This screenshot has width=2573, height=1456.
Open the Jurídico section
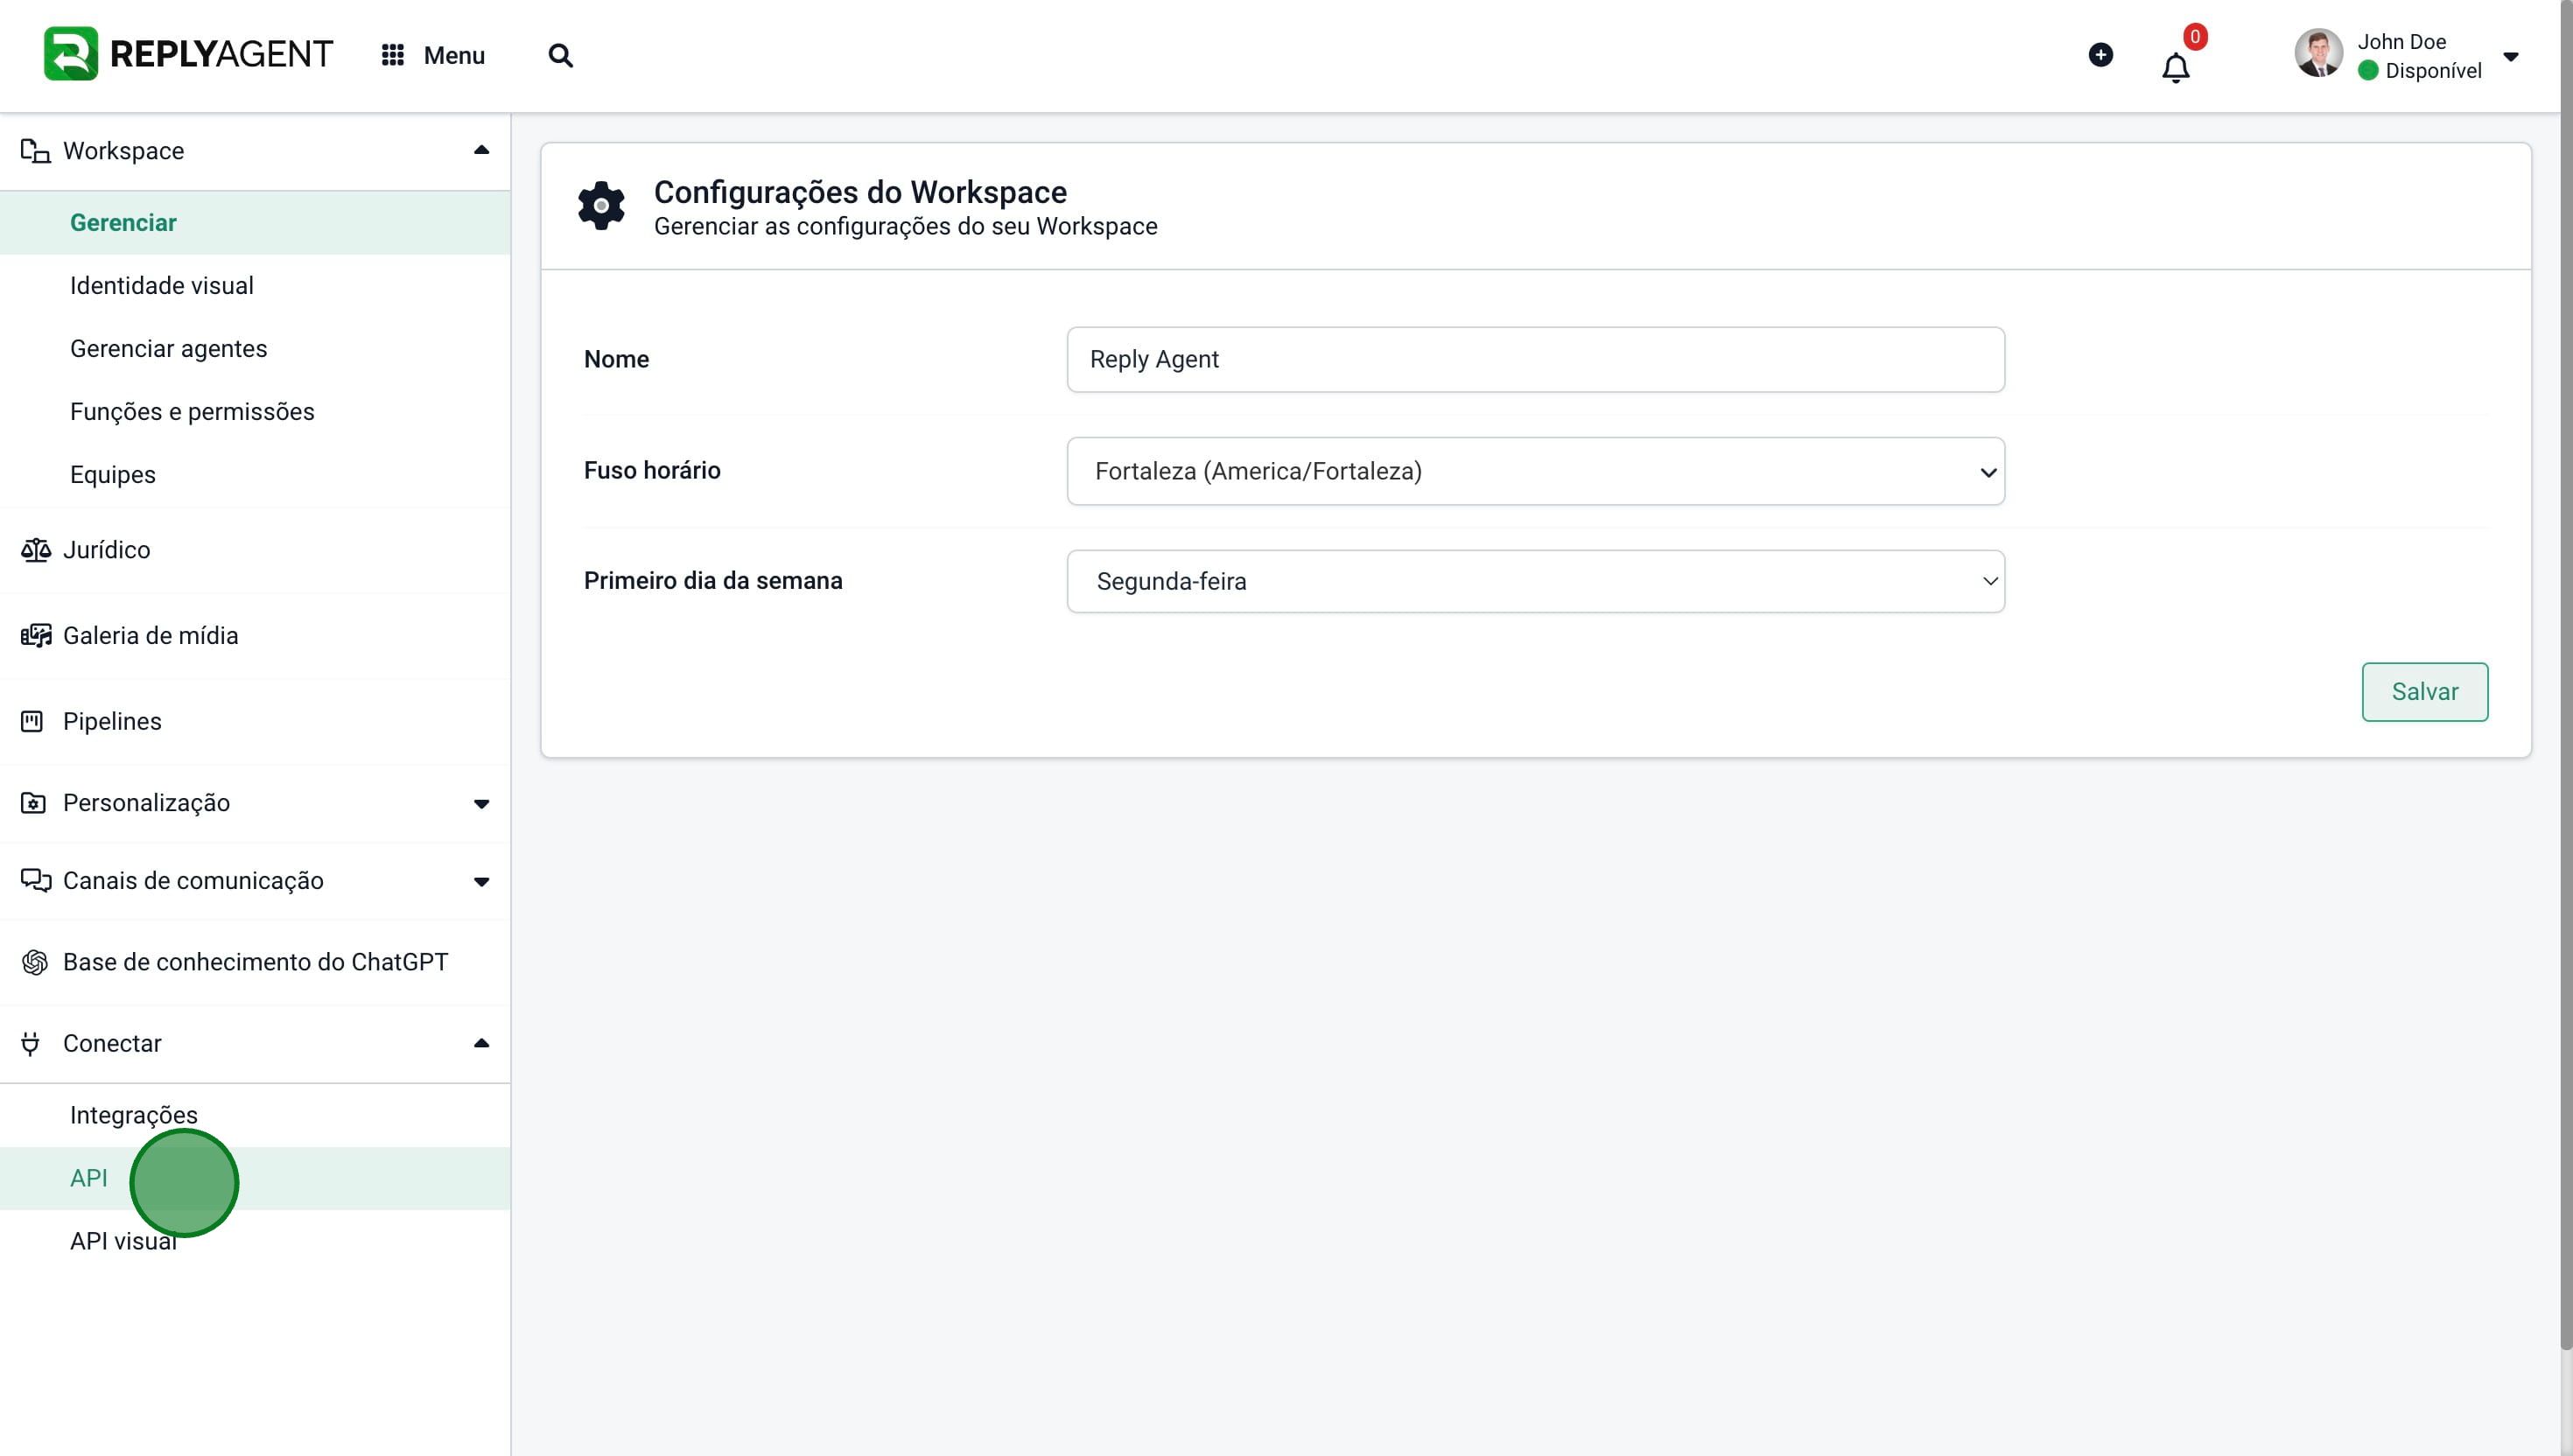pyautogui.click(x=255, y=550)
